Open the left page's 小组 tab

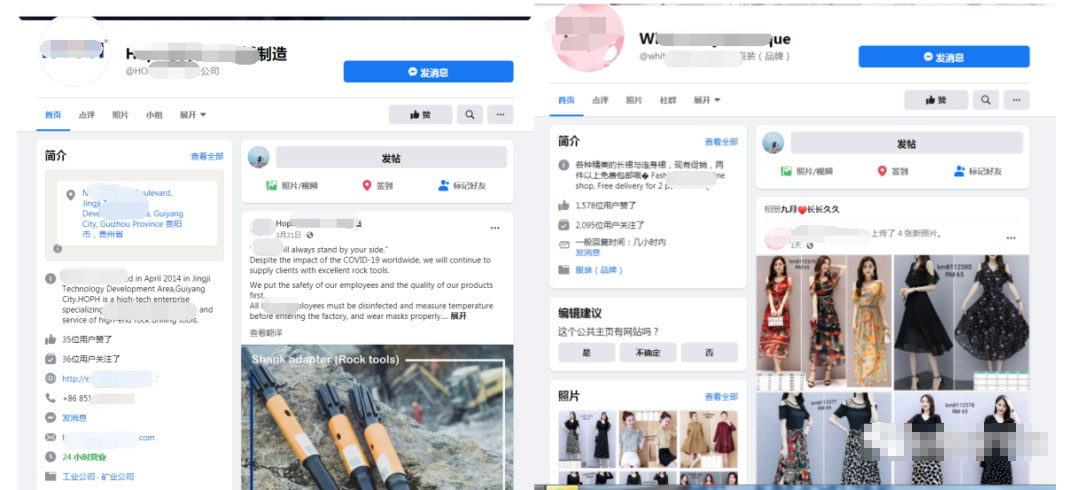click(154, 115)
